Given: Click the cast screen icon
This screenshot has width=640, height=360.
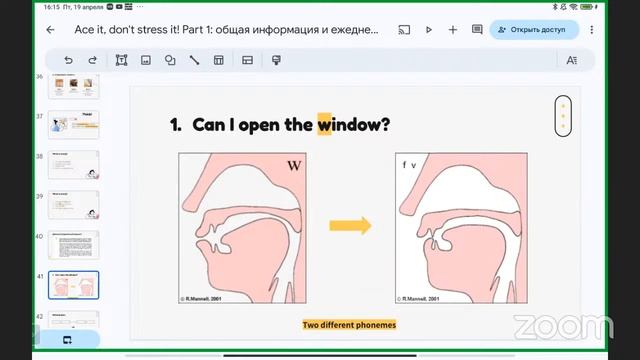Looking at the screenshot, I should 404,30.
